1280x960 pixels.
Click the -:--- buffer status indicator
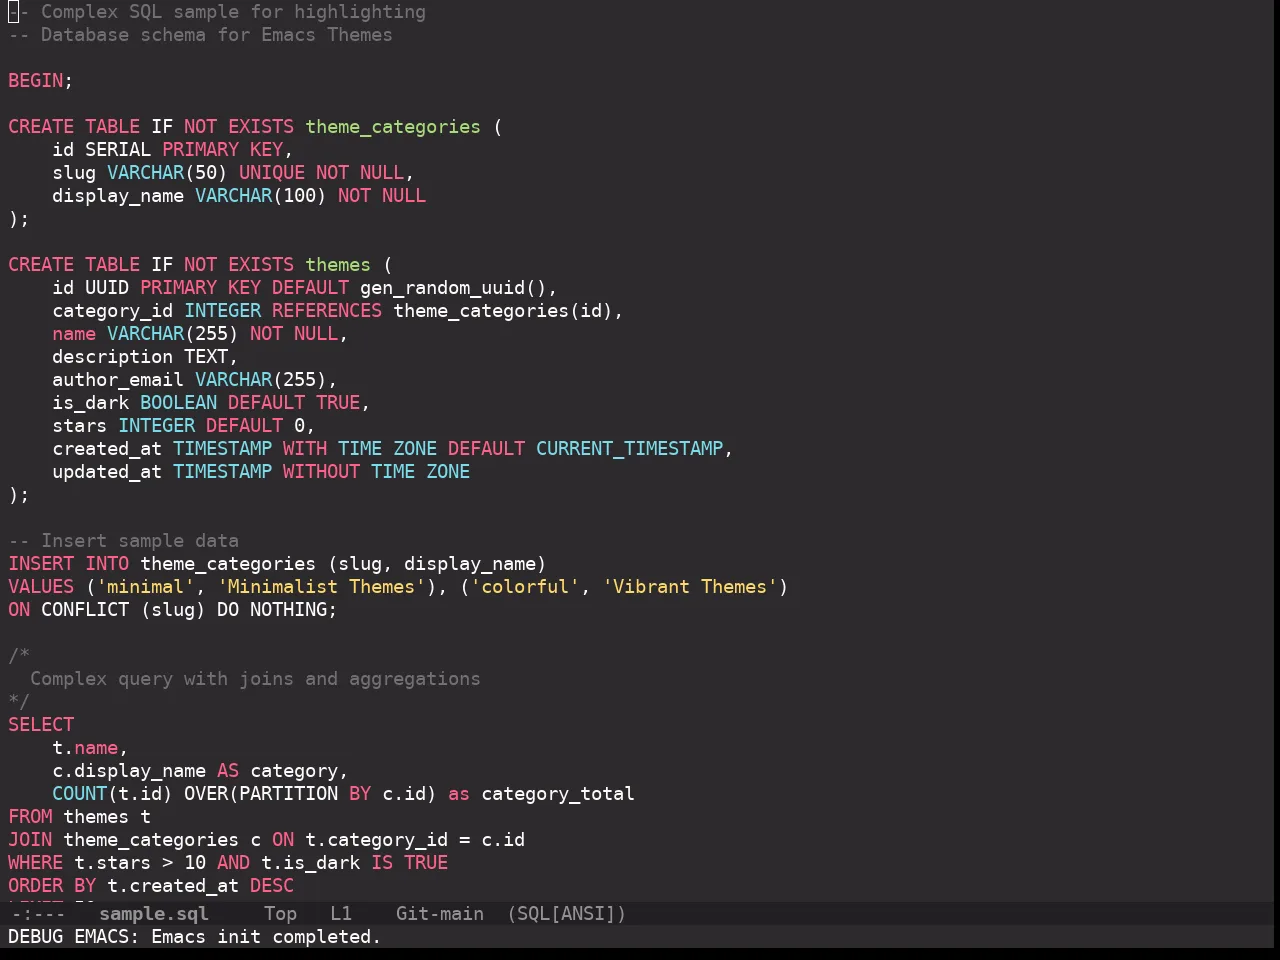[x=37, y=914]
